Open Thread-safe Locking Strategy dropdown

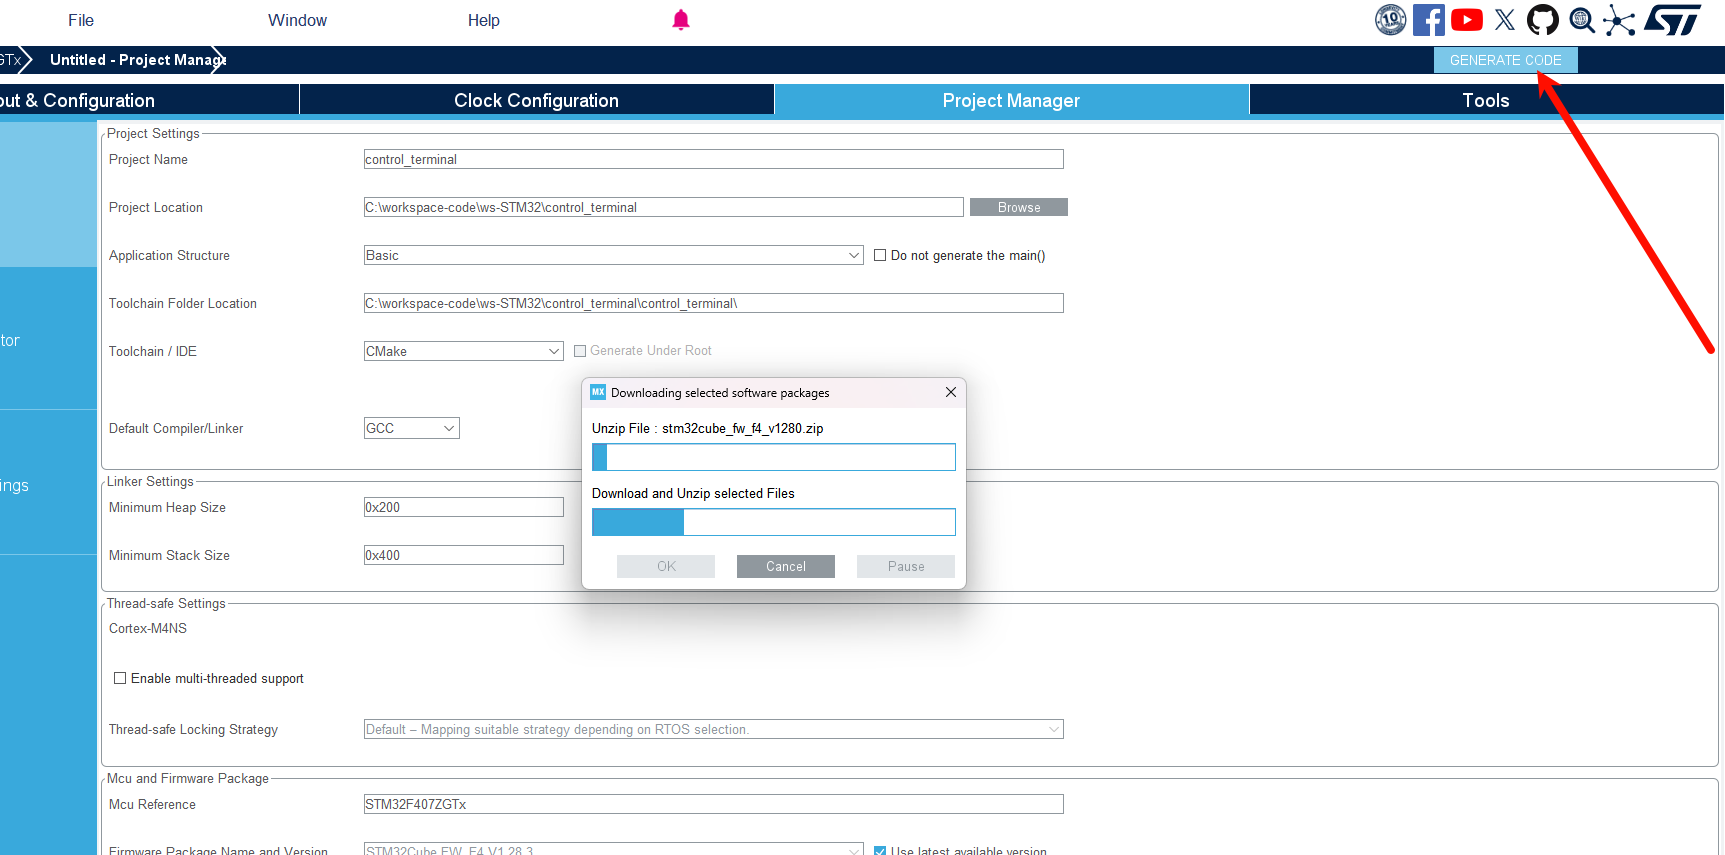[713, 729]
